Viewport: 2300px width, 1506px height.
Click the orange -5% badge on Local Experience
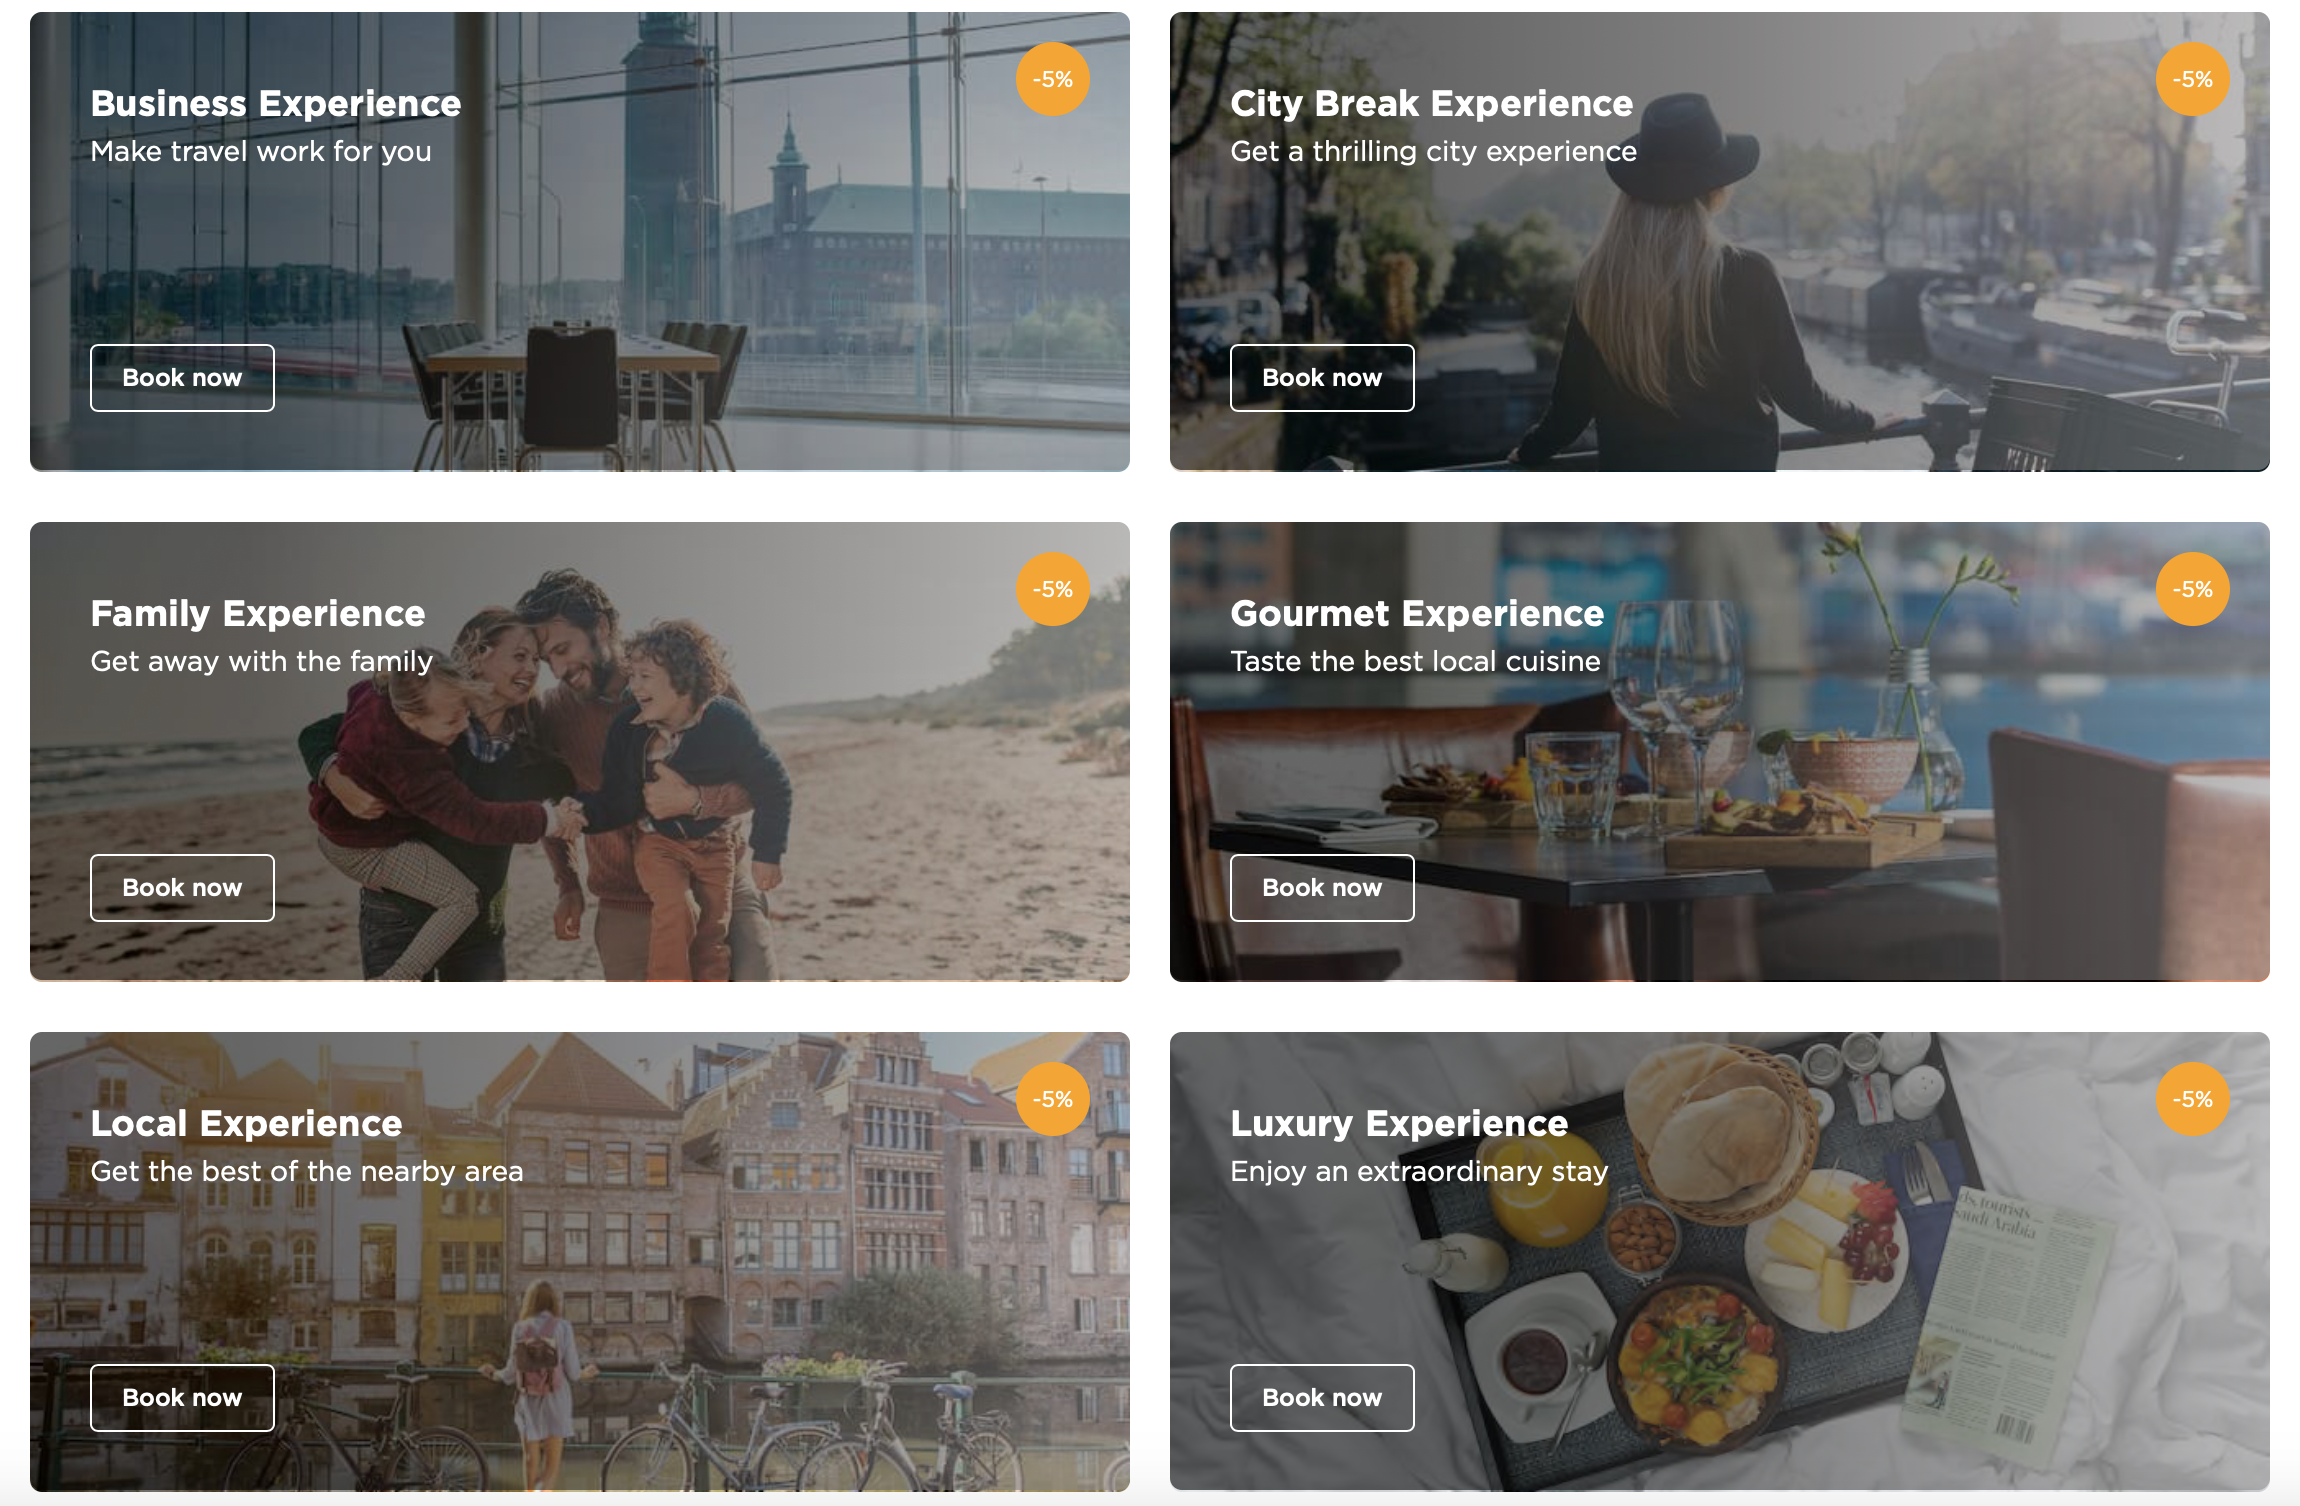pyautogui.click(x=1053, y=1099)
